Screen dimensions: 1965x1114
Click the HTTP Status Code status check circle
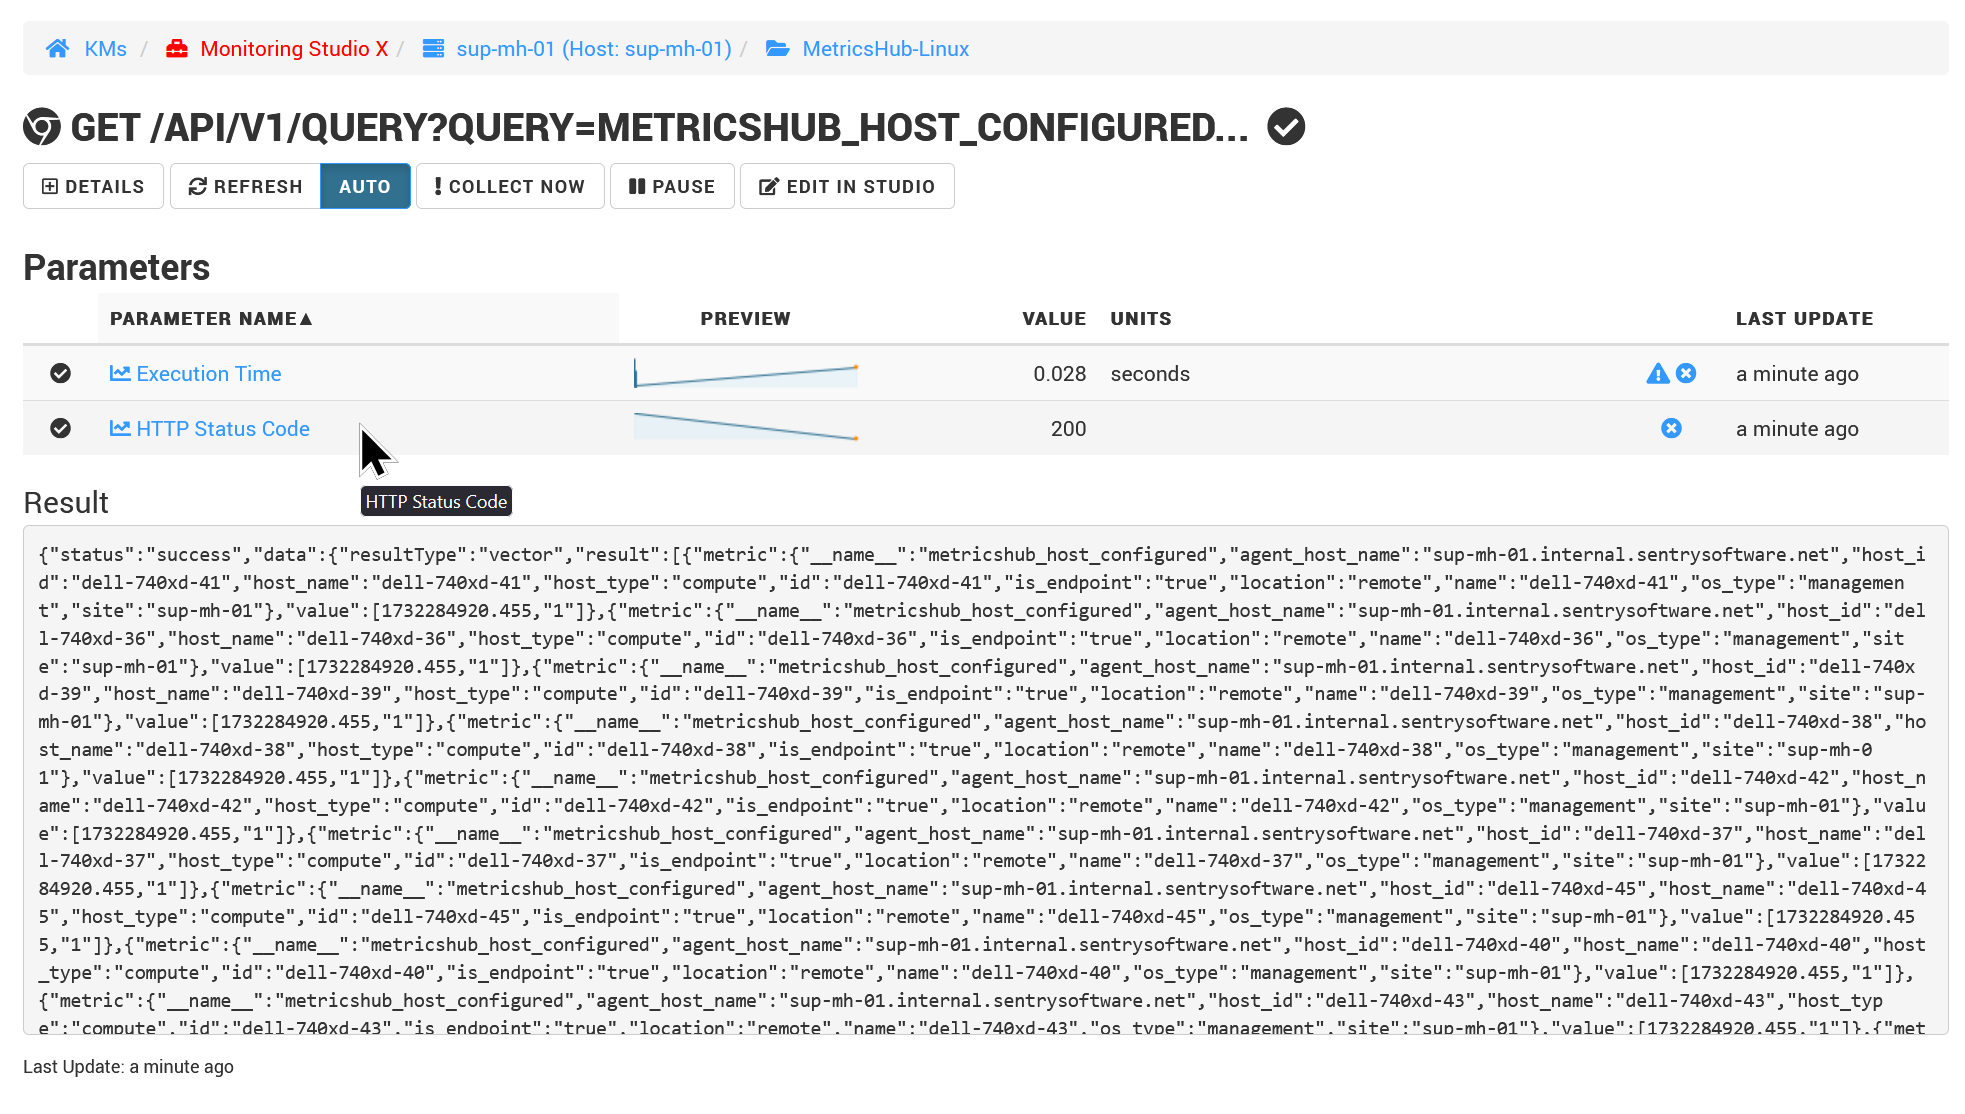click(x=61, y=429)
